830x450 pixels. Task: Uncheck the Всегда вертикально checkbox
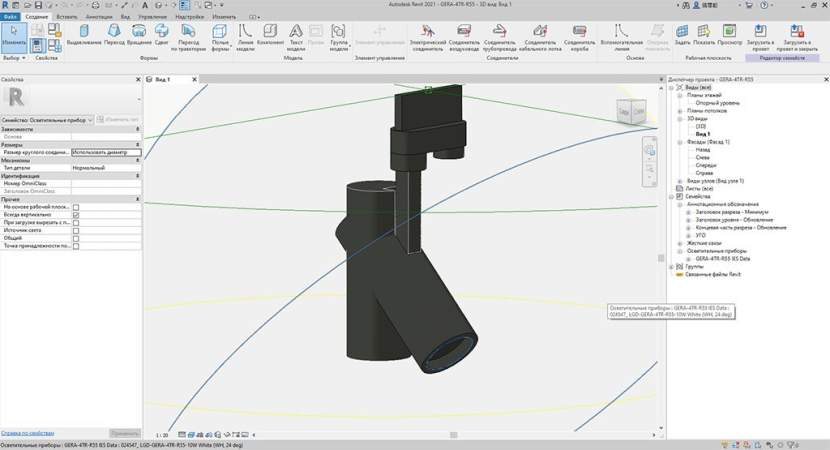coord(76,215)
